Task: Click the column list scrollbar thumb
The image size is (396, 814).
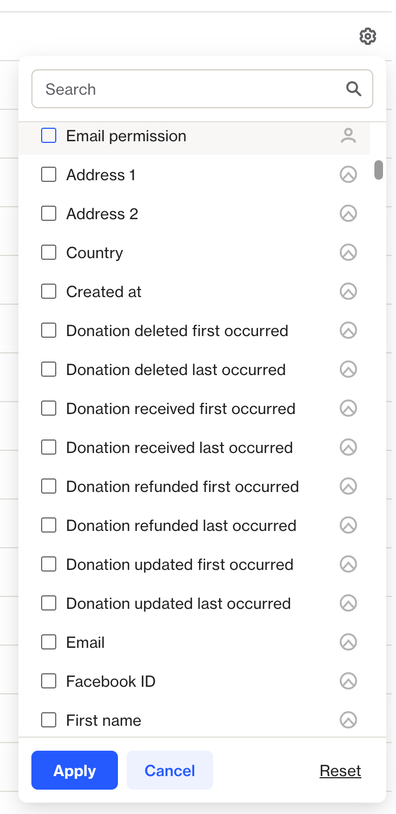Action: coord(379,170)
